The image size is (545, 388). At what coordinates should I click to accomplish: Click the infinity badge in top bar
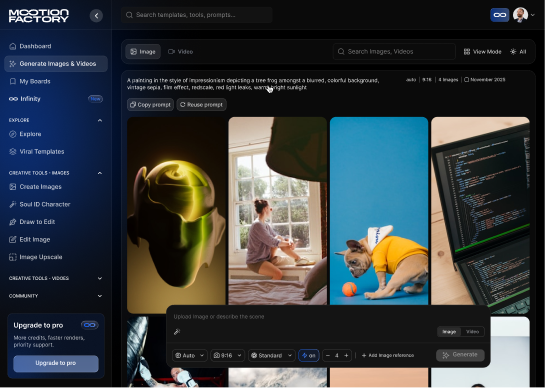click(499, 15)
